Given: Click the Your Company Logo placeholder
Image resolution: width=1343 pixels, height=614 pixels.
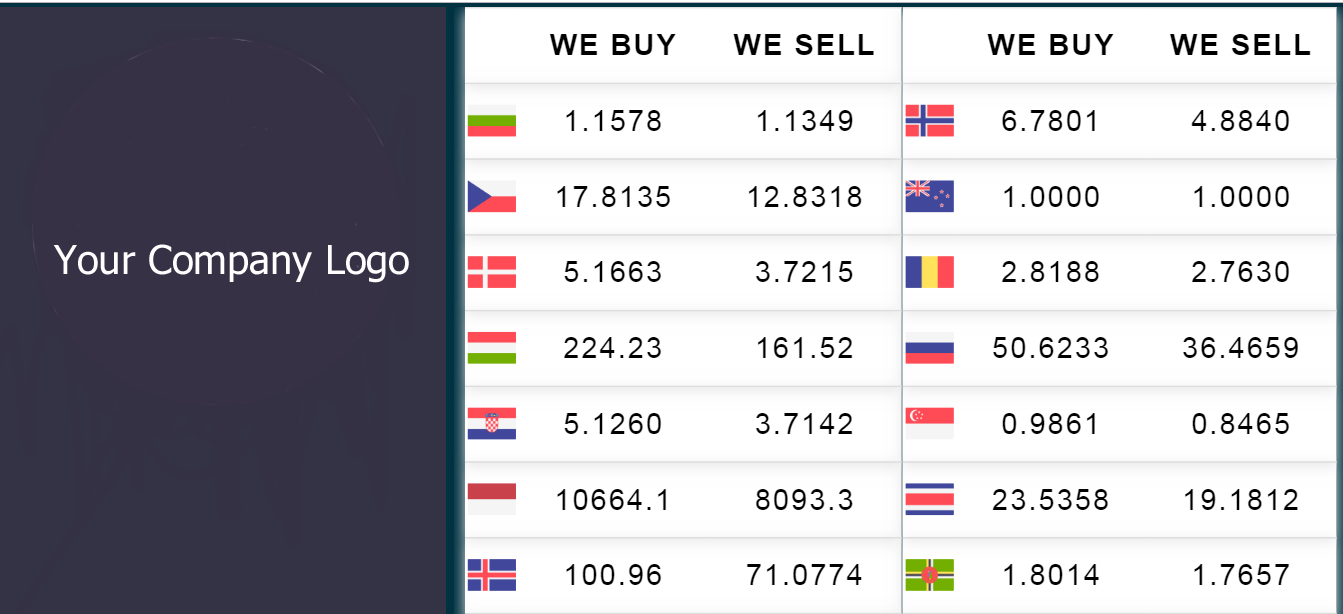Looking at the screenshot, I should (x=232, y=261).
